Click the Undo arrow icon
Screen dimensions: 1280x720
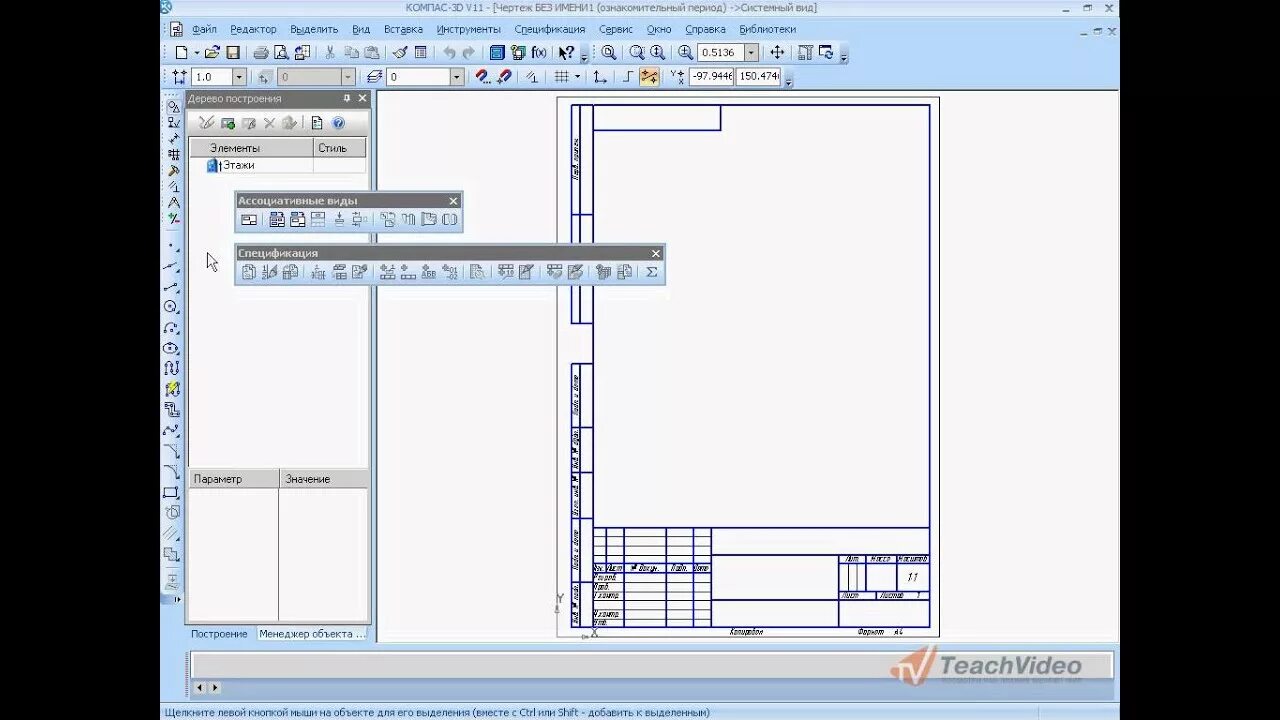(449, 53)
